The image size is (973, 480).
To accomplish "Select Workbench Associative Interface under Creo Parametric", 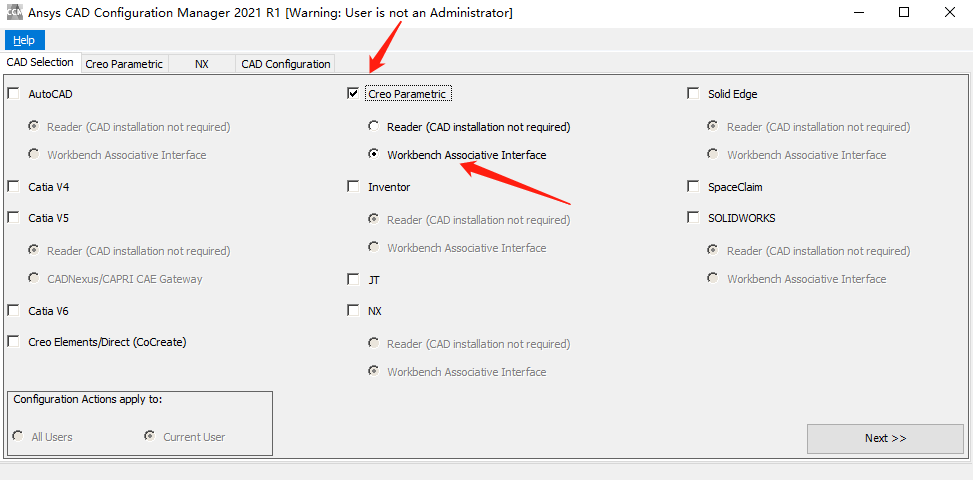I will pos(374,154).
